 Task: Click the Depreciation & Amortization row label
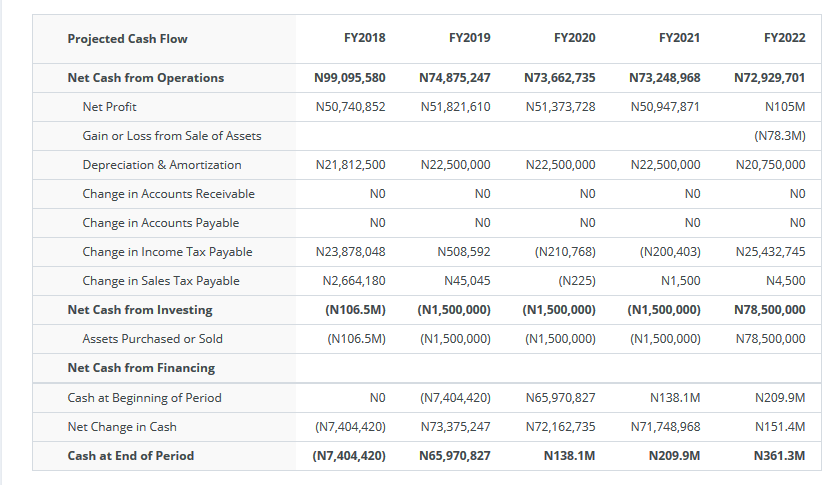(x=161, y=165)
